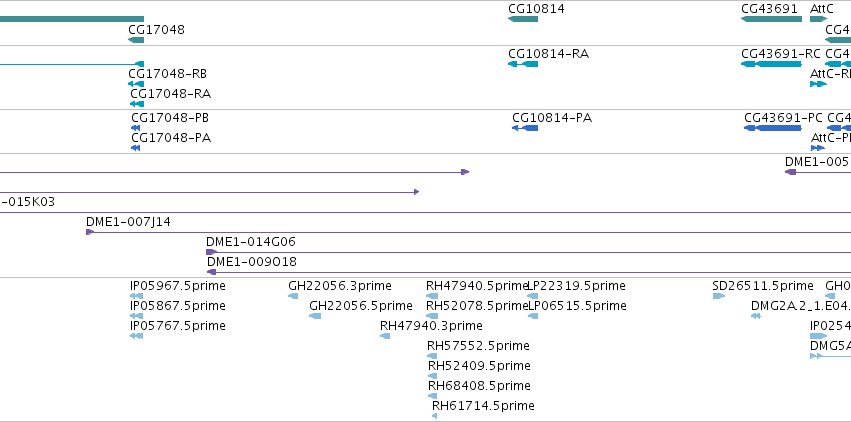This screenshot has width=851, height=422.
Task: Click the RH61714.5prime label
Action: [x=483, y=406]
